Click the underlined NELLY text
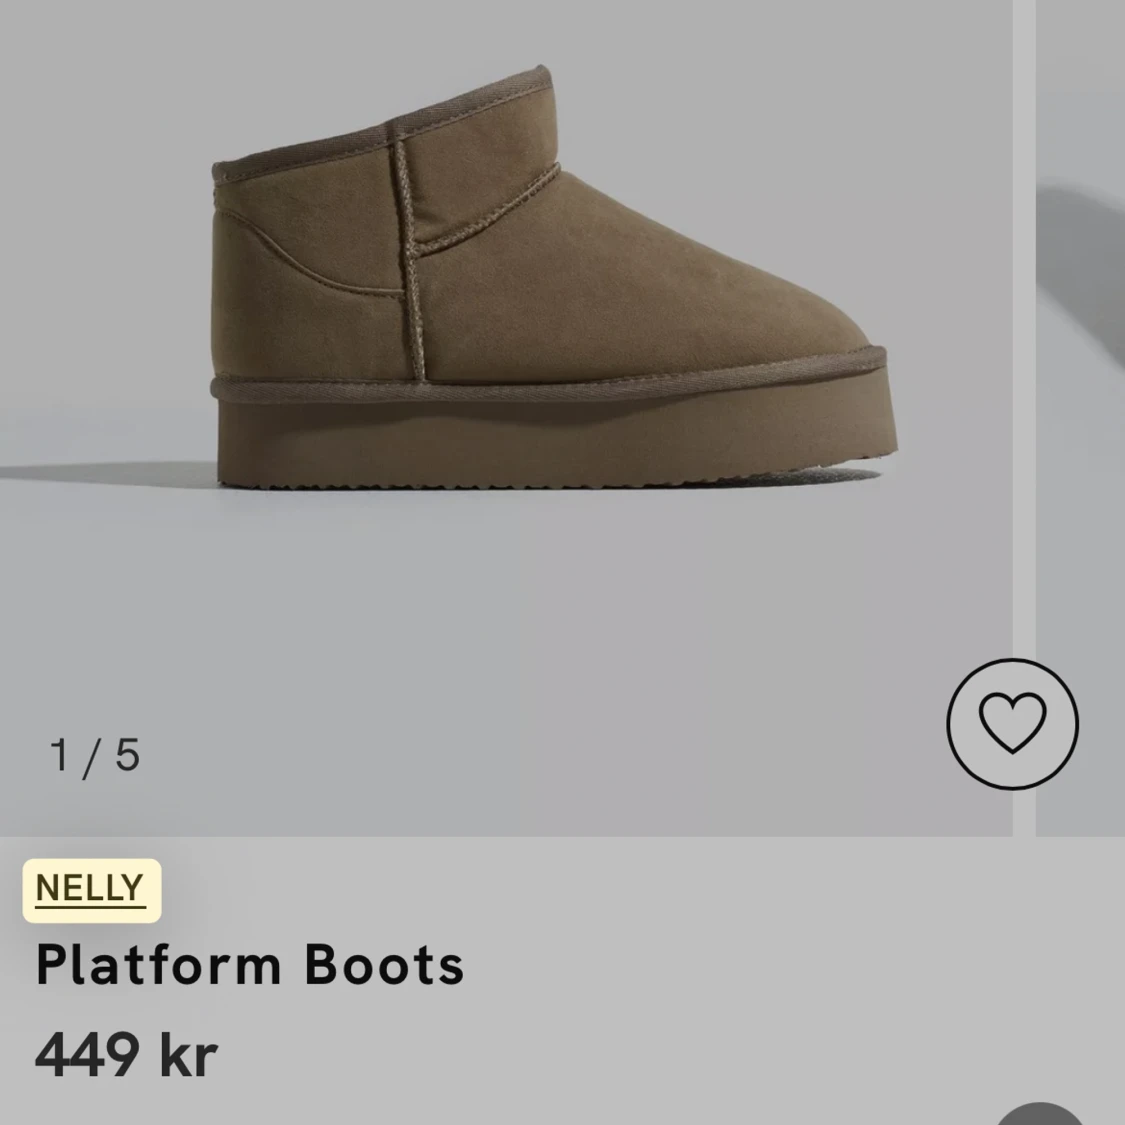The image size is (1125, 1125). point(90,889)
